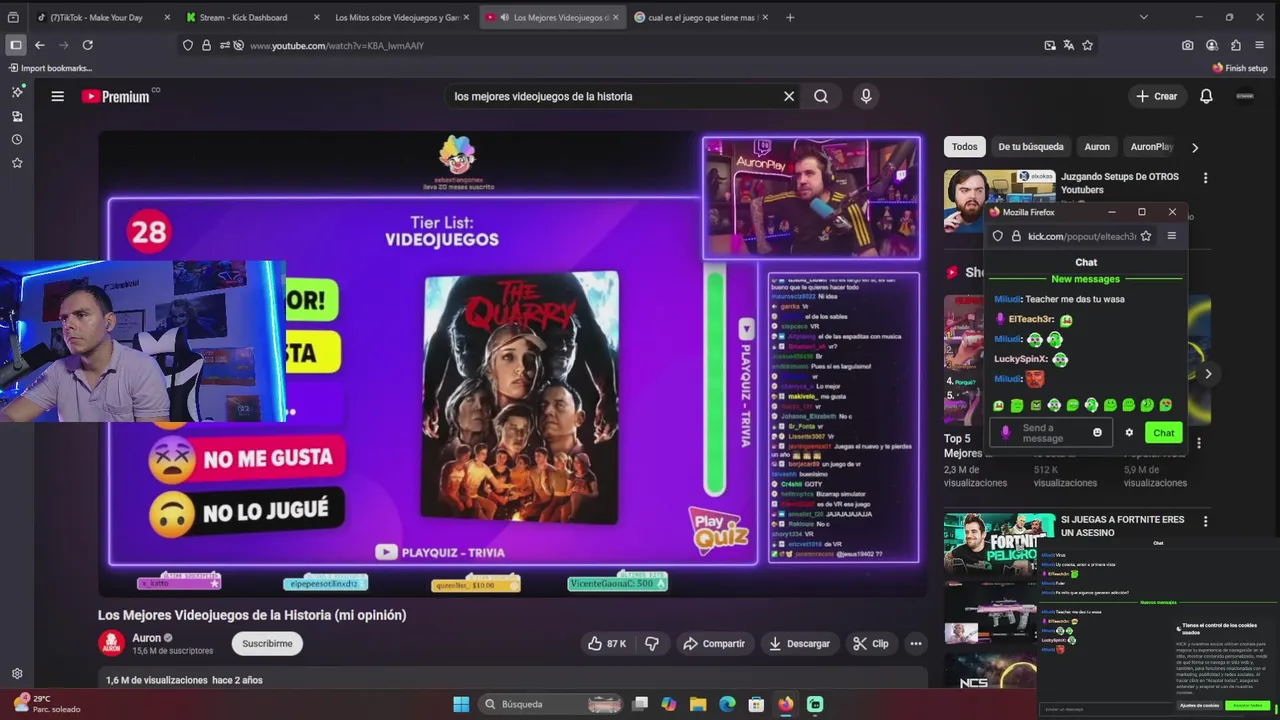Open the weather widget showing 29°C
Screen dimensions: 1280x720
(45, 704)
